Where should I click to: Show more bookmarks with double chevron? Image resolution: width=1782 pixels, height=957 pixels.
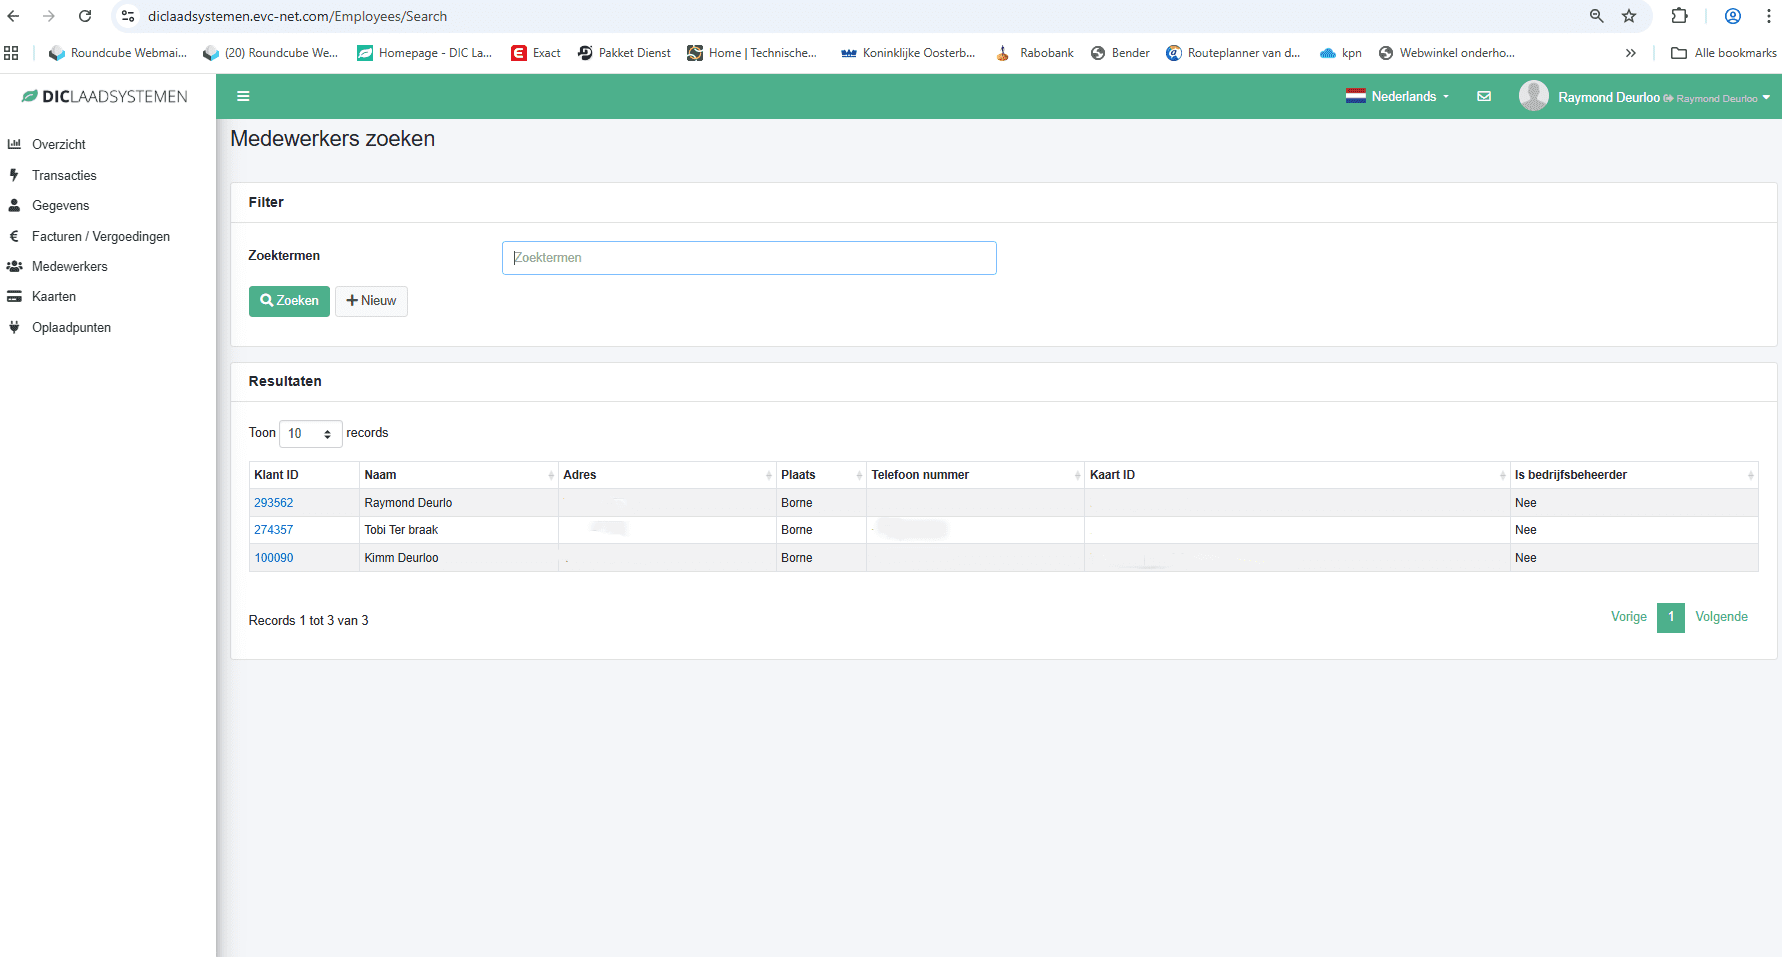pyautogui.click(x=1631, y=53)
